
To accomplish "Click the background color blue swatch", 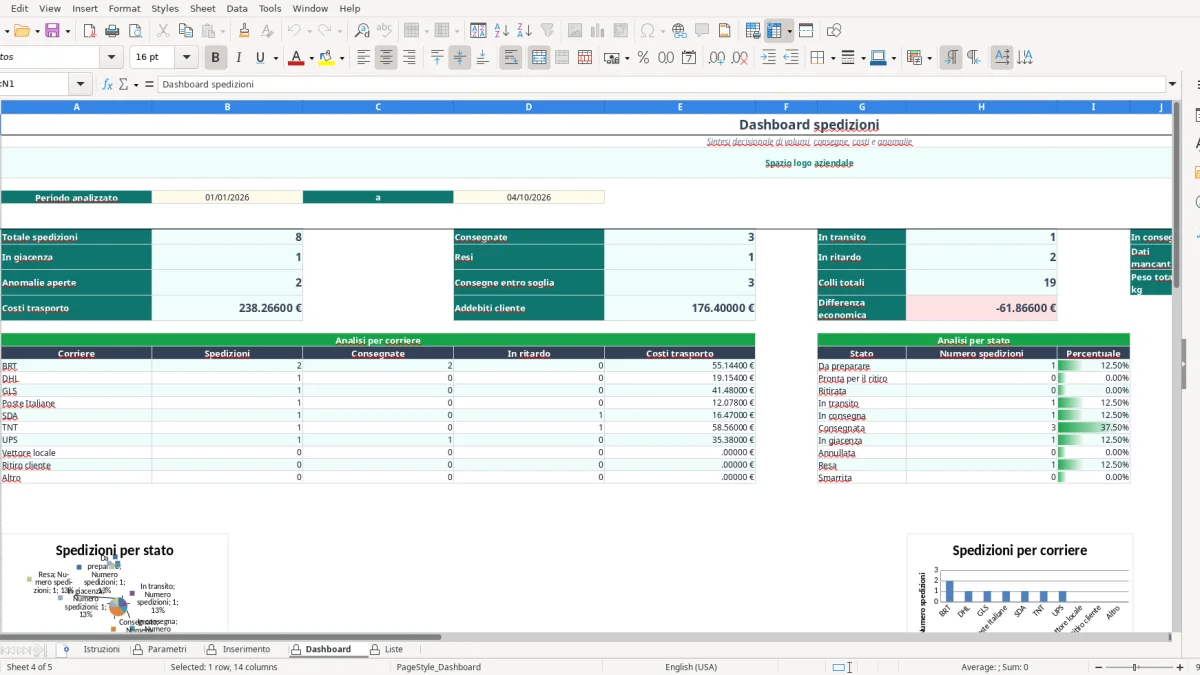I will [877, 58].
